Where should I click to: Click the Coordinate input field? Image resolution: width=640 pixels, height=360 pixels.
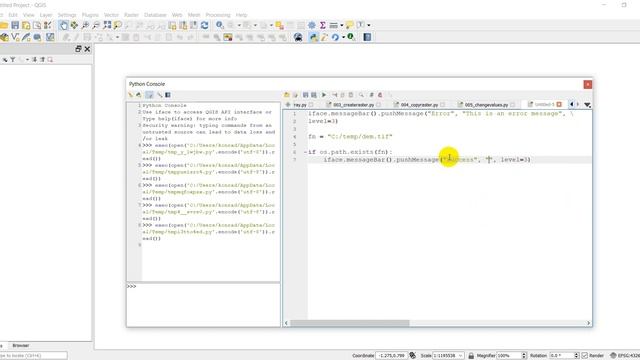[391, 356]
